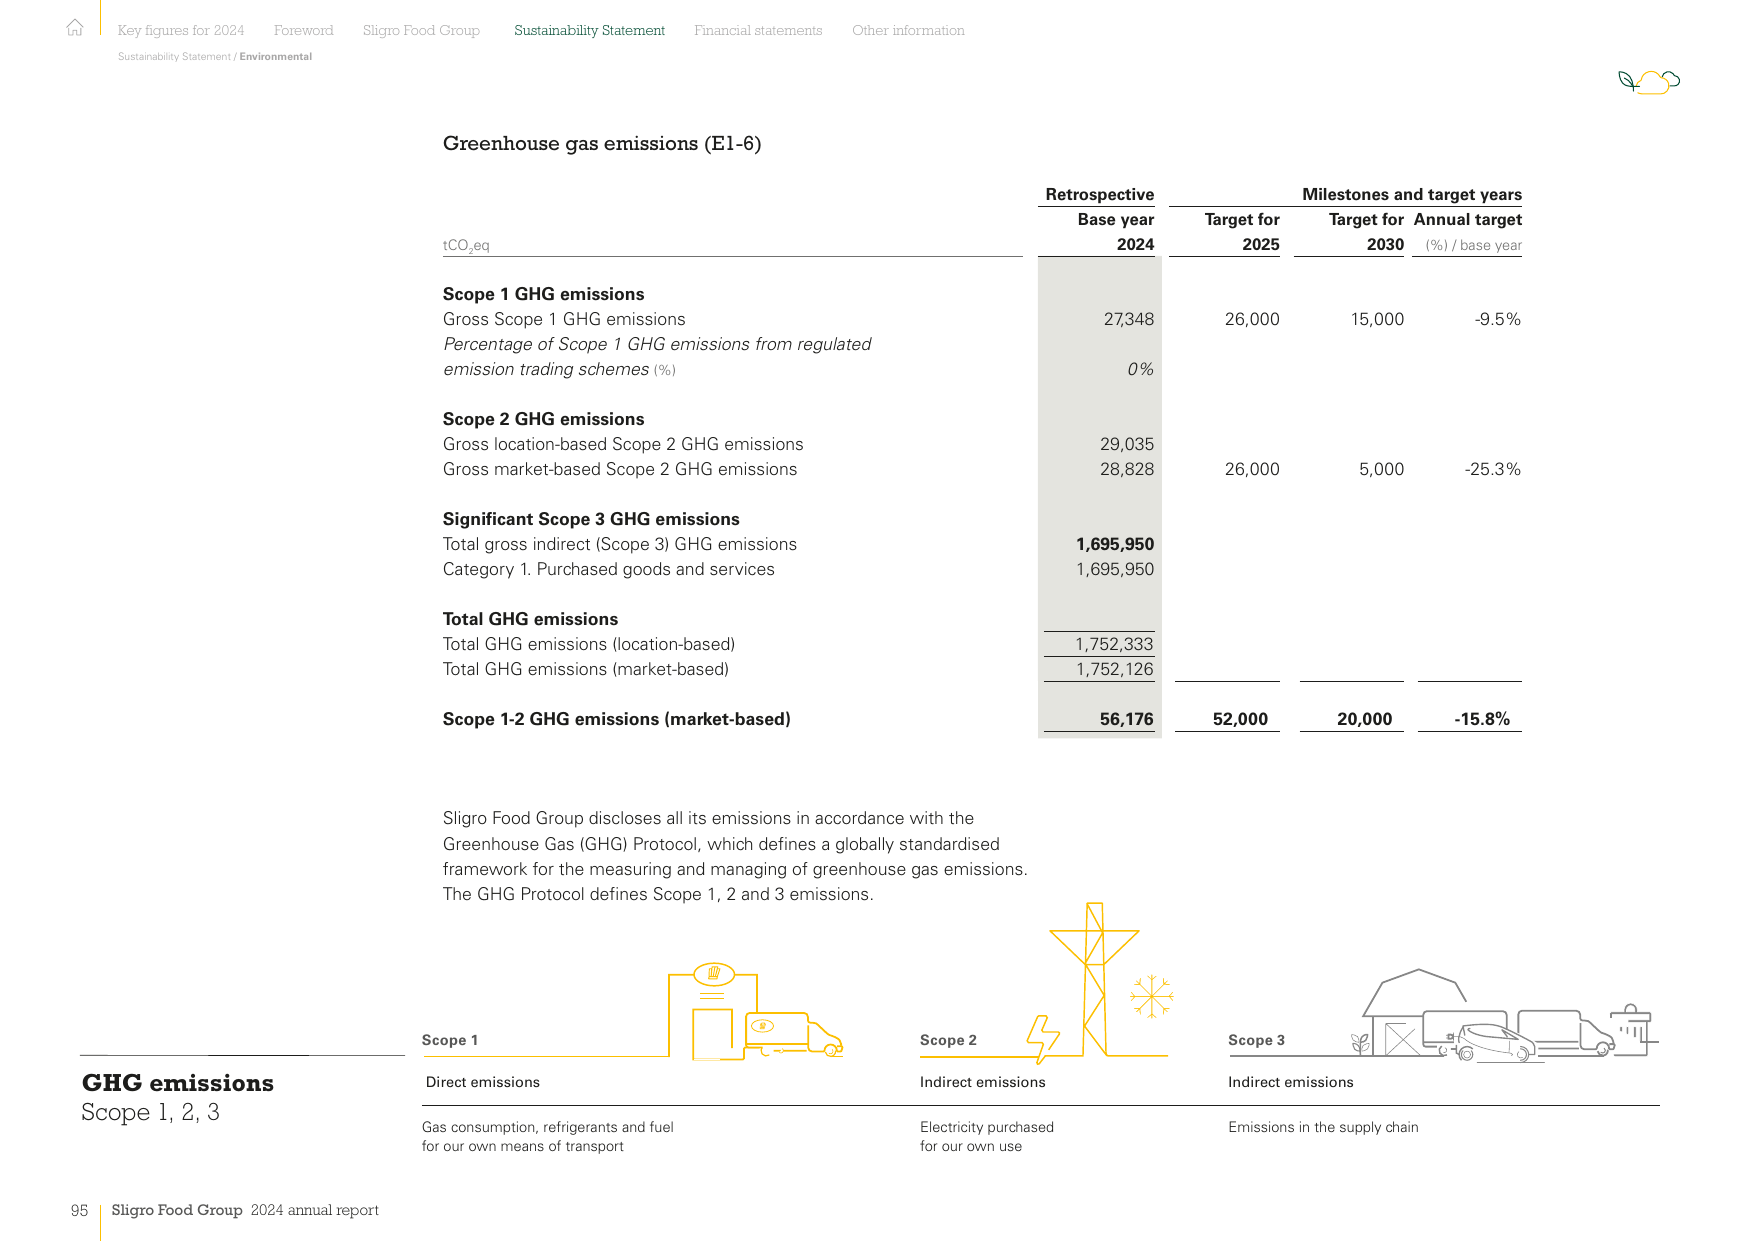Image resolution: width=1754 pixels, height=1241 pixels.
Task: Select the Sustainability Statement tab
Action: (x=589, y=31)
